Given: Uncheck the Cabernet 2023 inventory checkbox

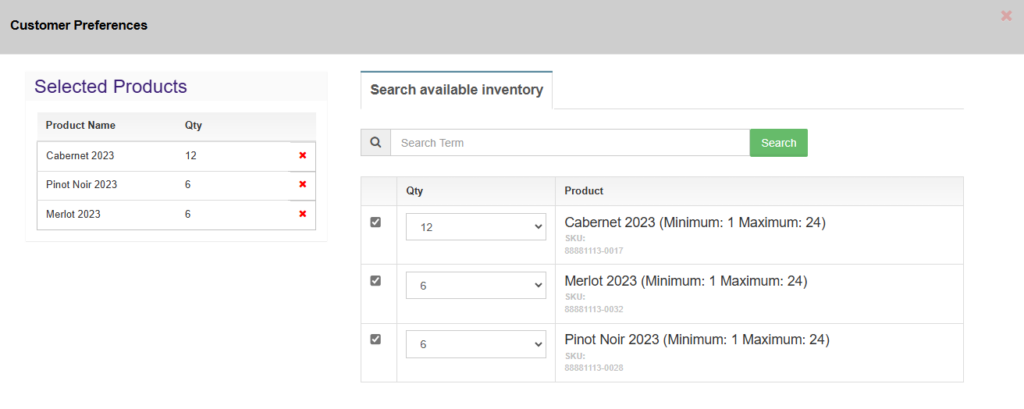Looking at the screenshot, I should click(376, 222).
